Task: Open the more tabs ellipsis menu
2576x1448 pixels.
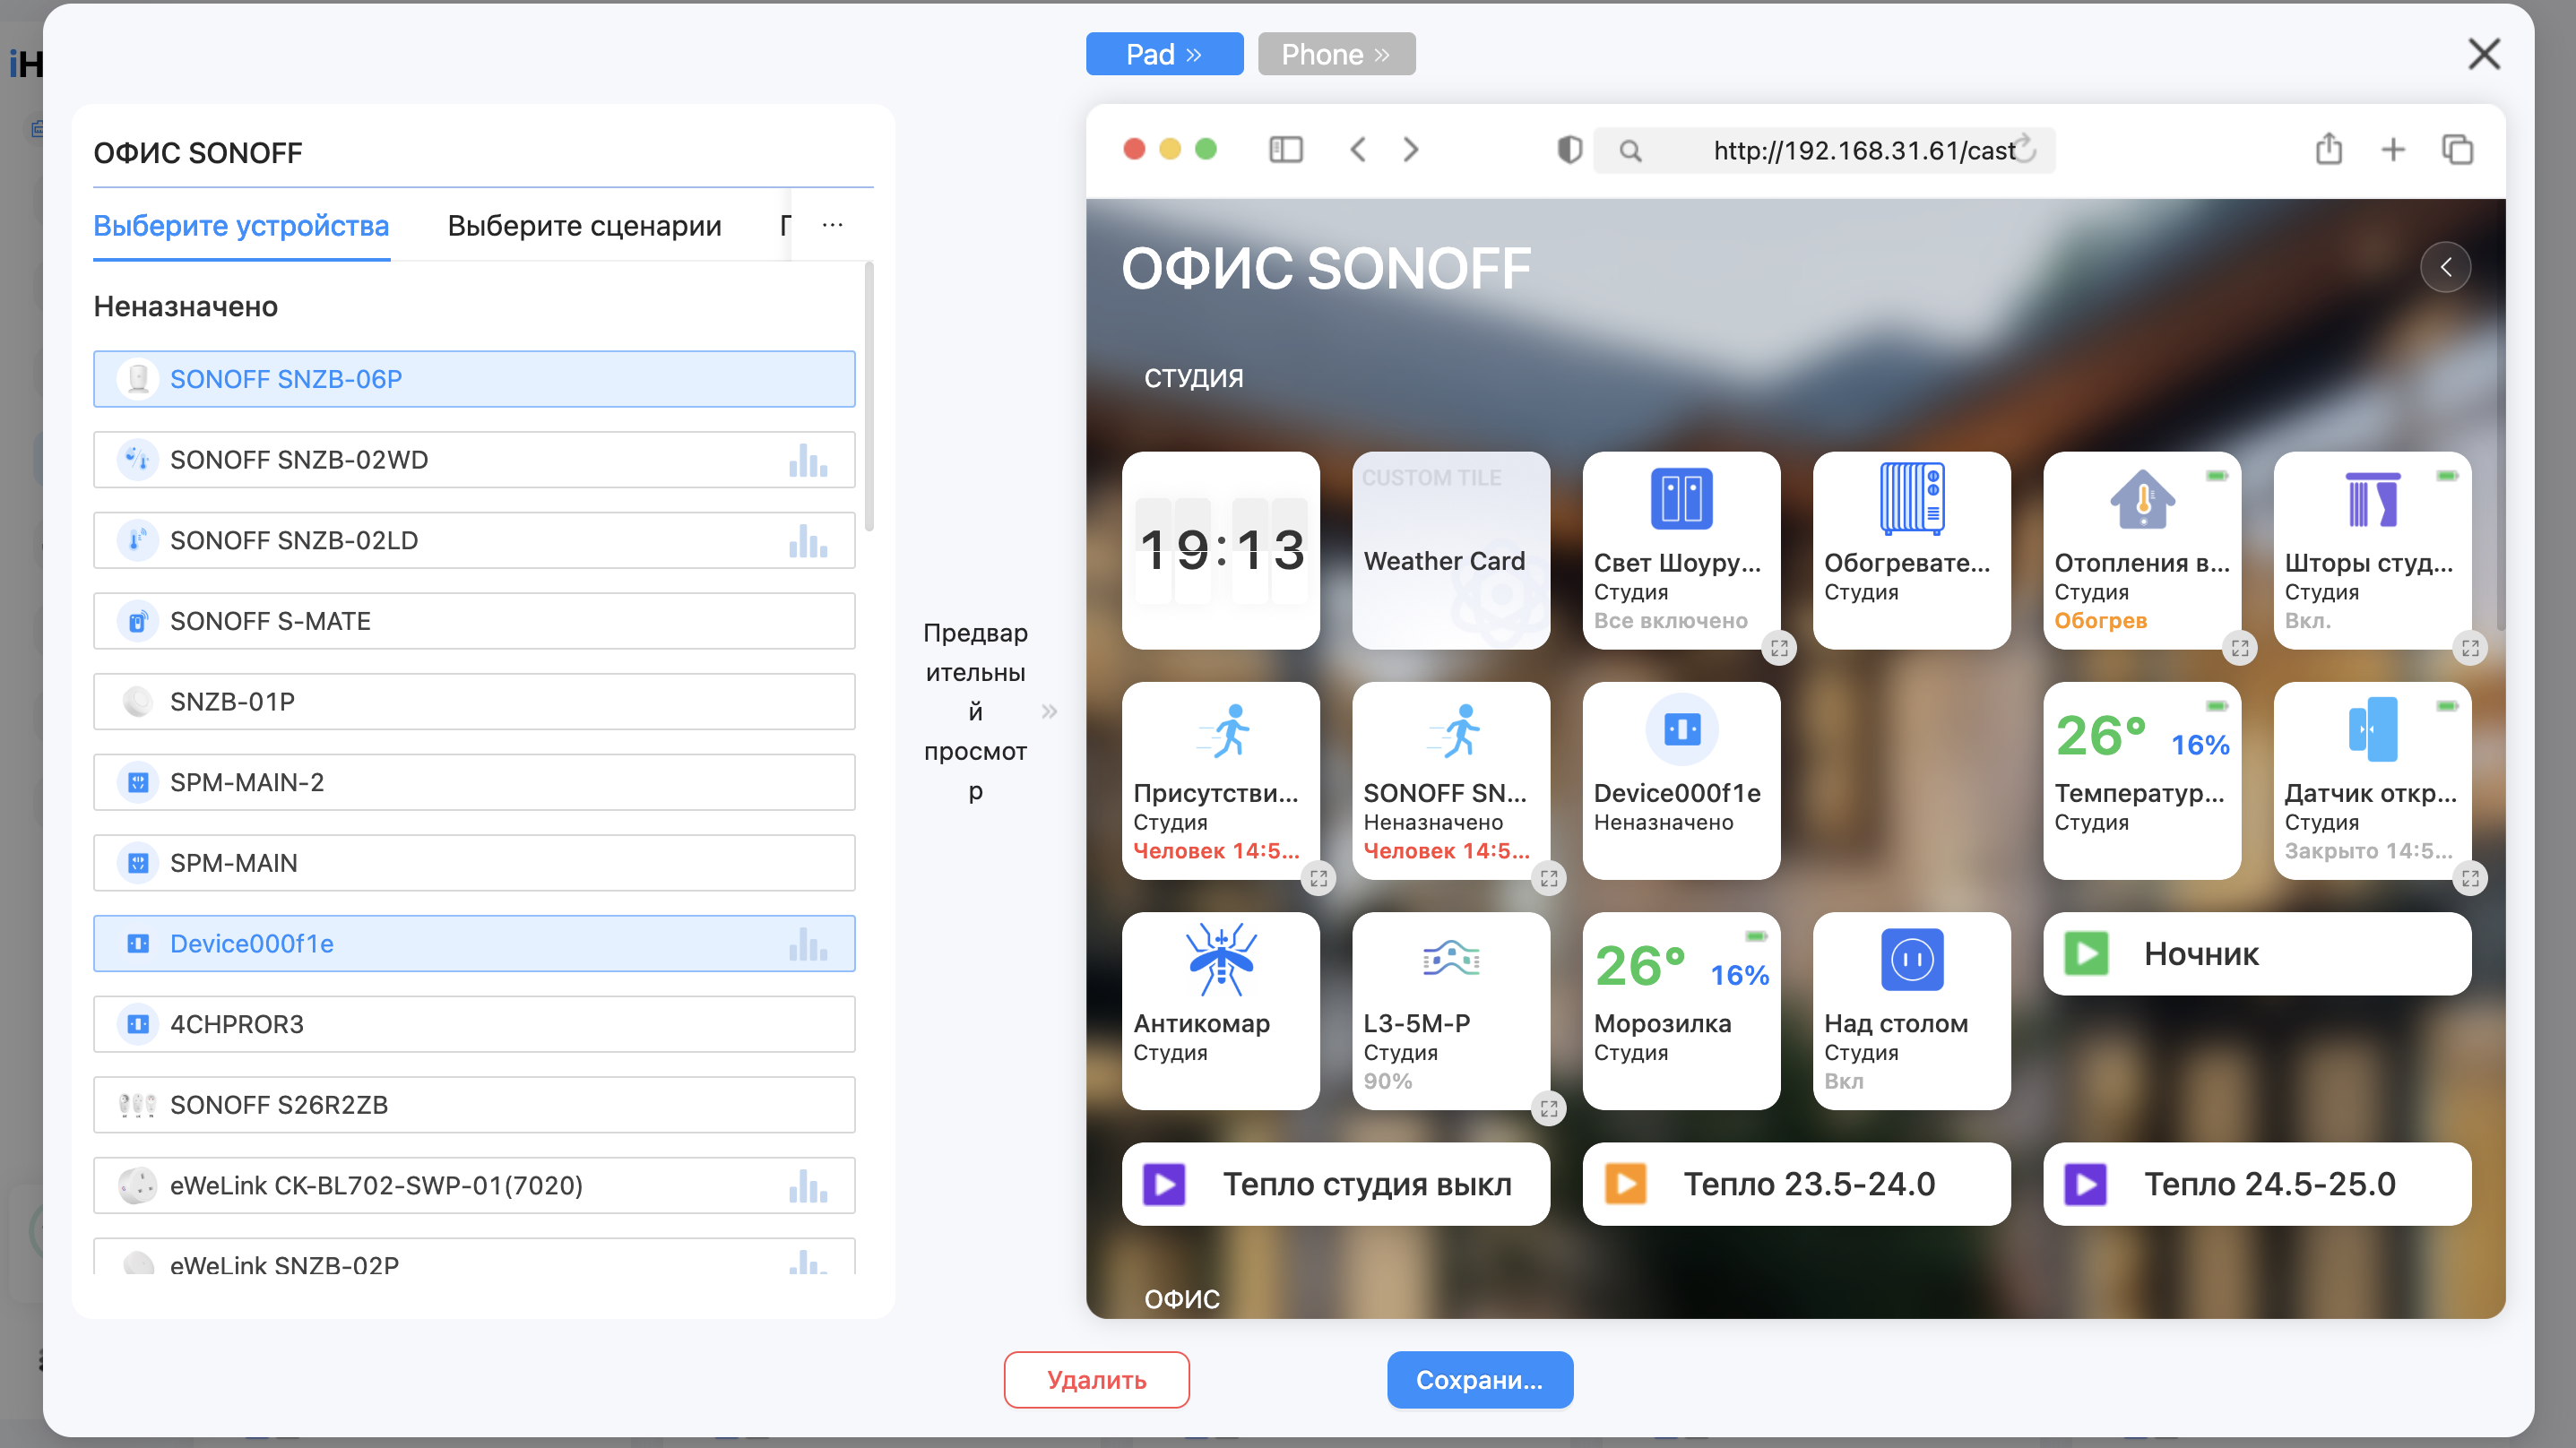Action: coord(832,225)
